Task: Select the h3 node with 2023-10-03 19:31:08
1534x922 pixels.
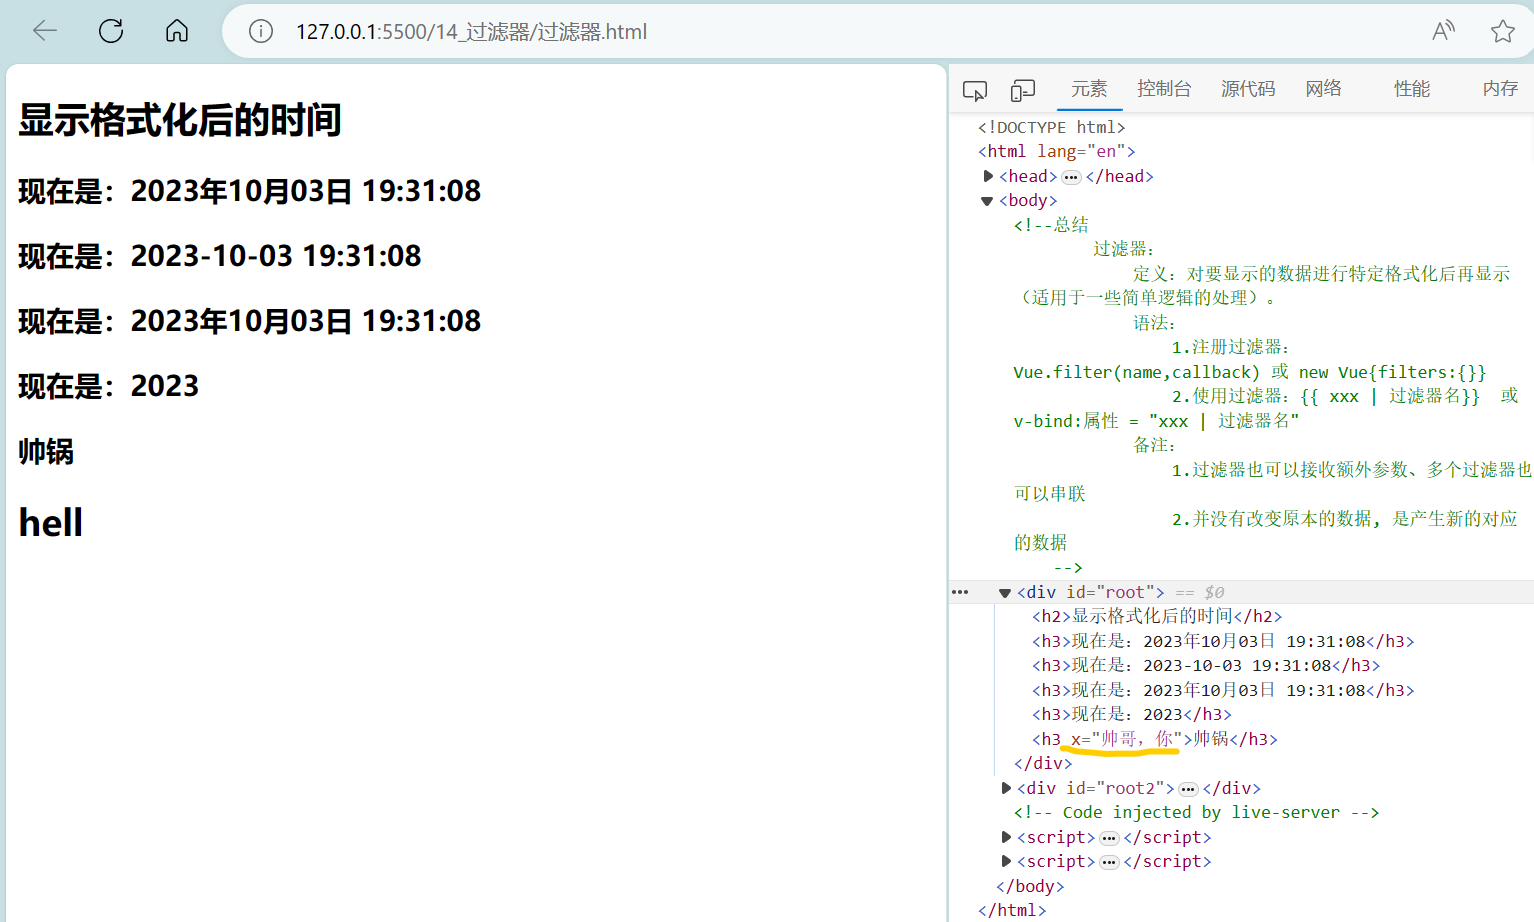Action: point(1205,665)
